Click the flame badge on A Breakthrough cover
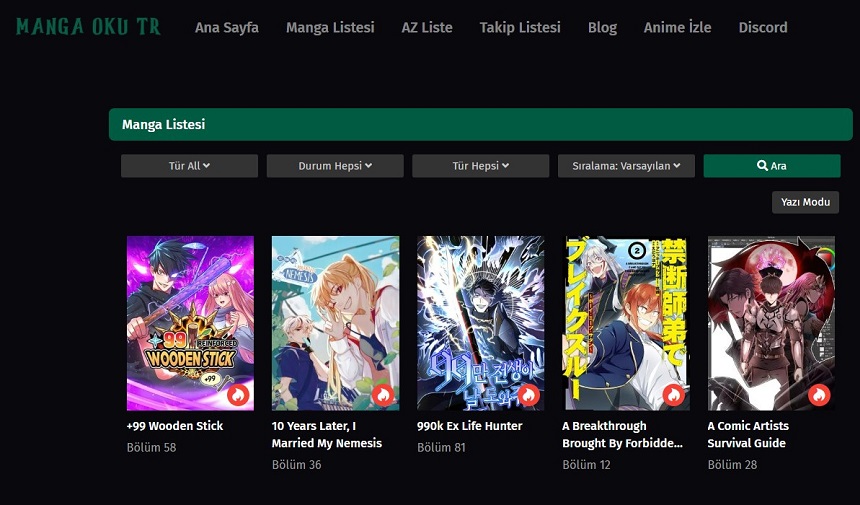Viewport: 860px width, 505px height. click(674, 394)
